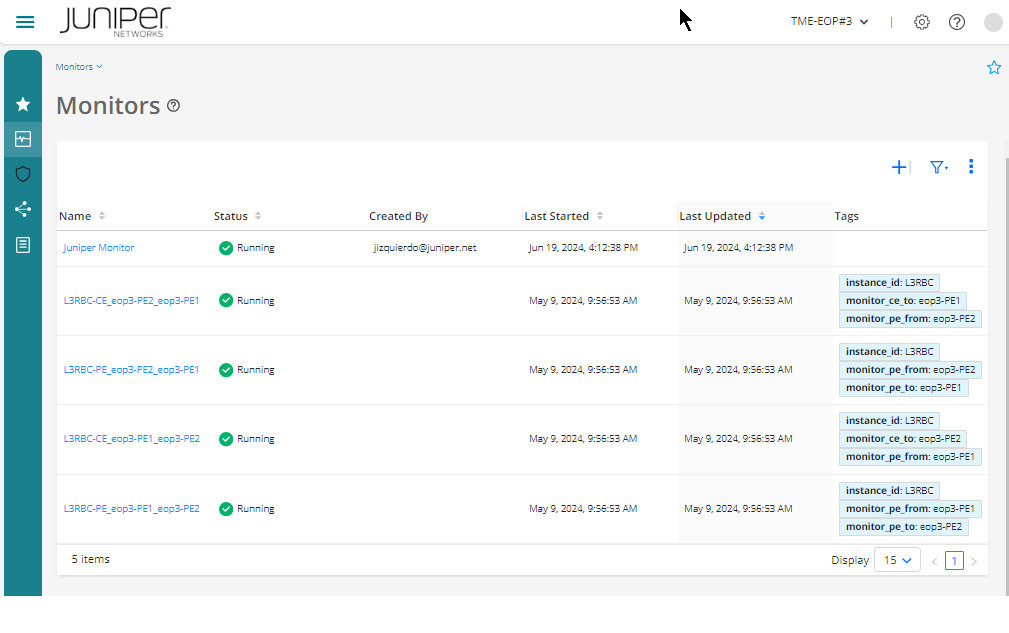The width and height of the screenshot is (1009, 633).
Task: Open the three-dot more options menu
Action: tap(971, 167)
